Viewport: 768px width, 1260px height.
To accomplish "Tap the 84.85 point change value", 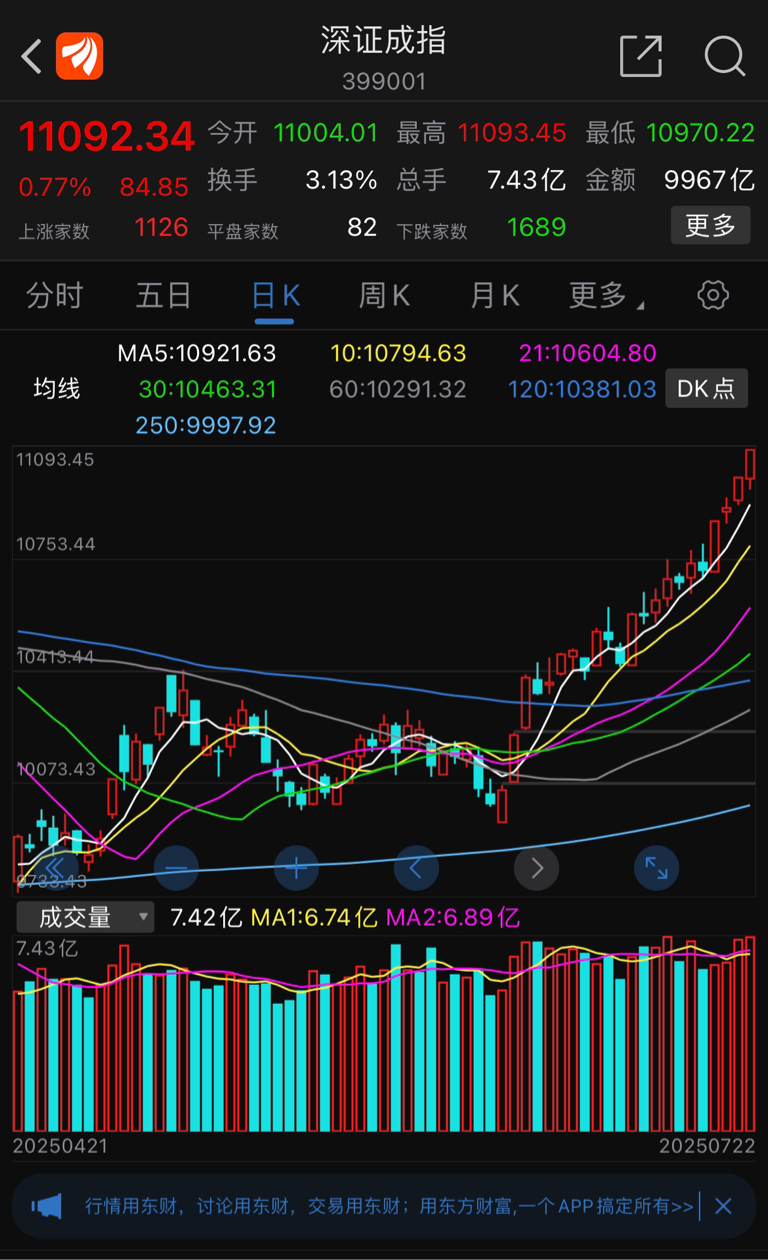I will pos(154,187).
